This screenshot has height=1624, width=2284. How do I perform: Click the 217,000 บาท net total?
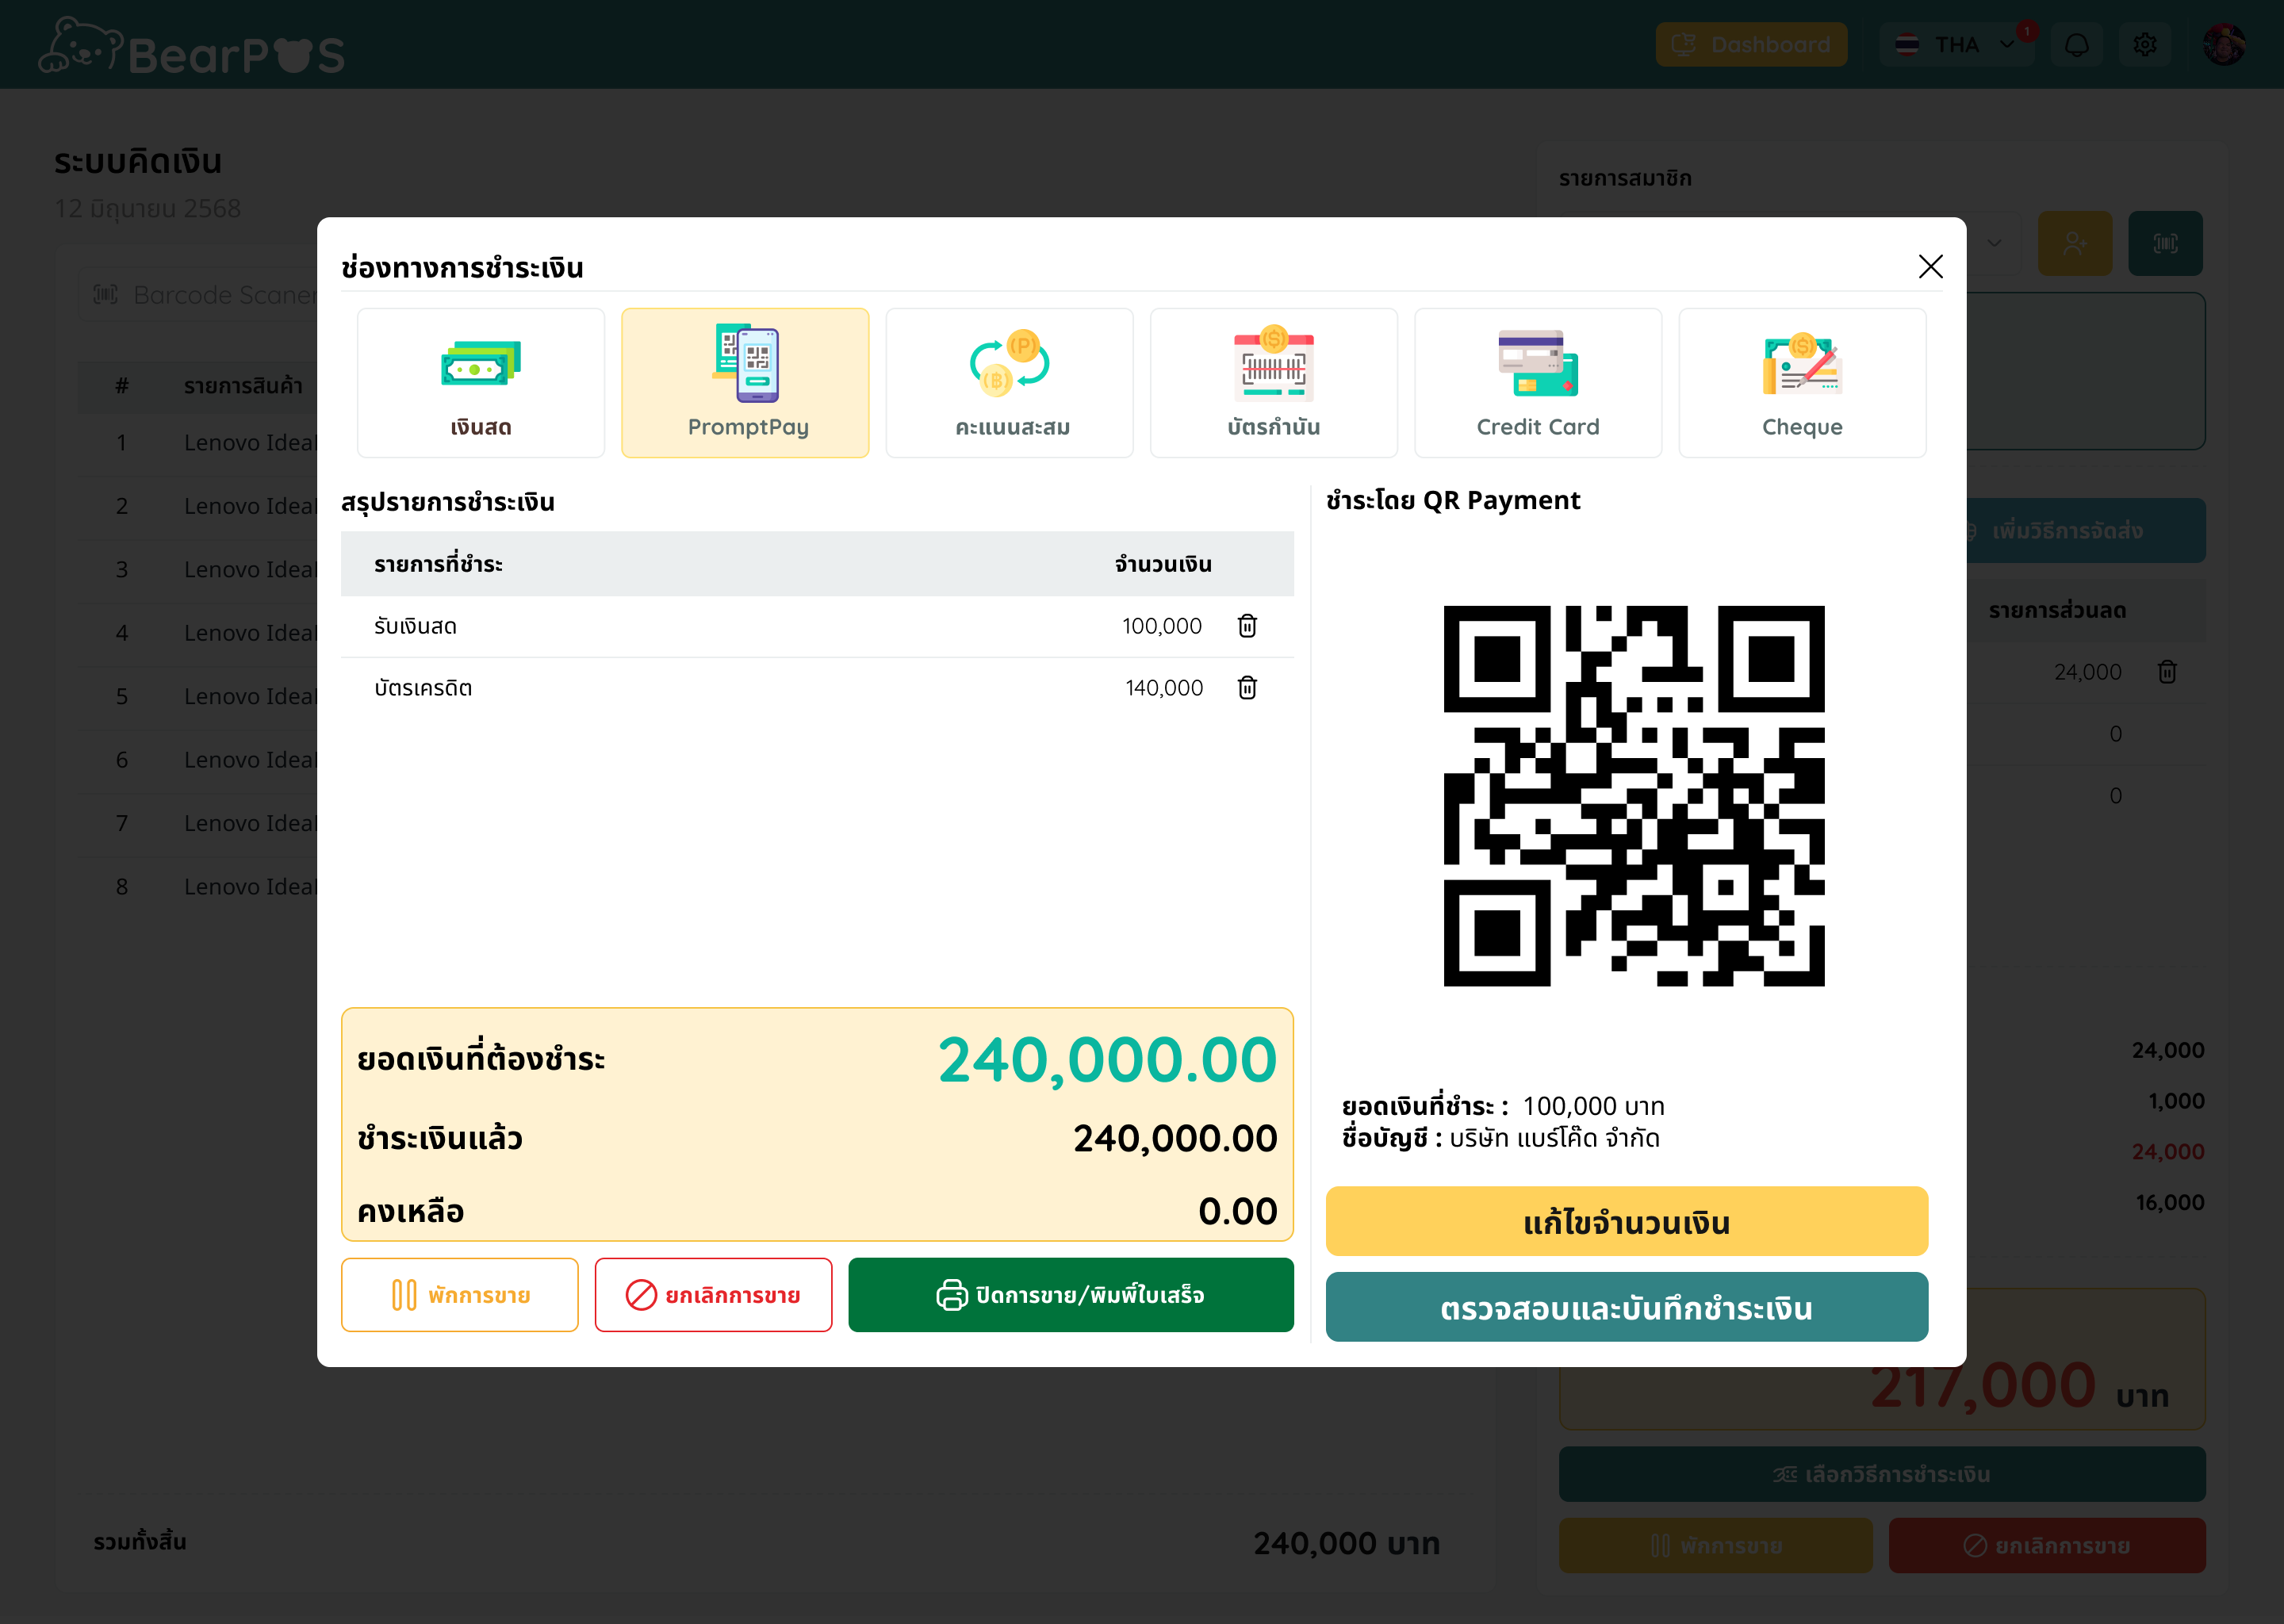[x=2019, y=1386]
